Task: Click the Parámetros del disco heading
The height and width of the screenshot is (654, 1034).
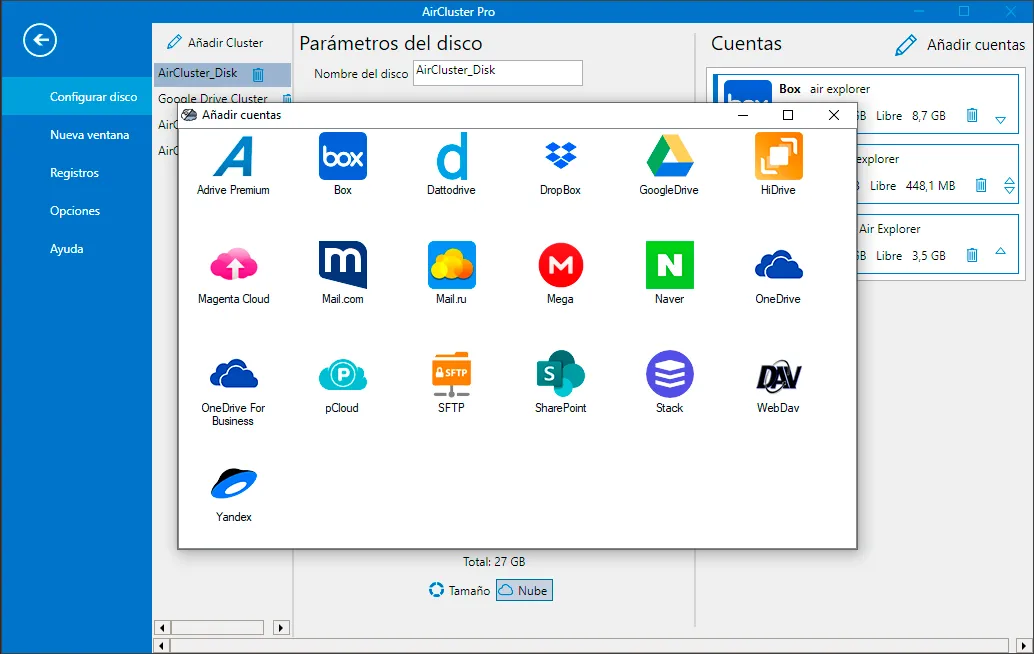Action: pyautogui.click(x=390, y=44)
